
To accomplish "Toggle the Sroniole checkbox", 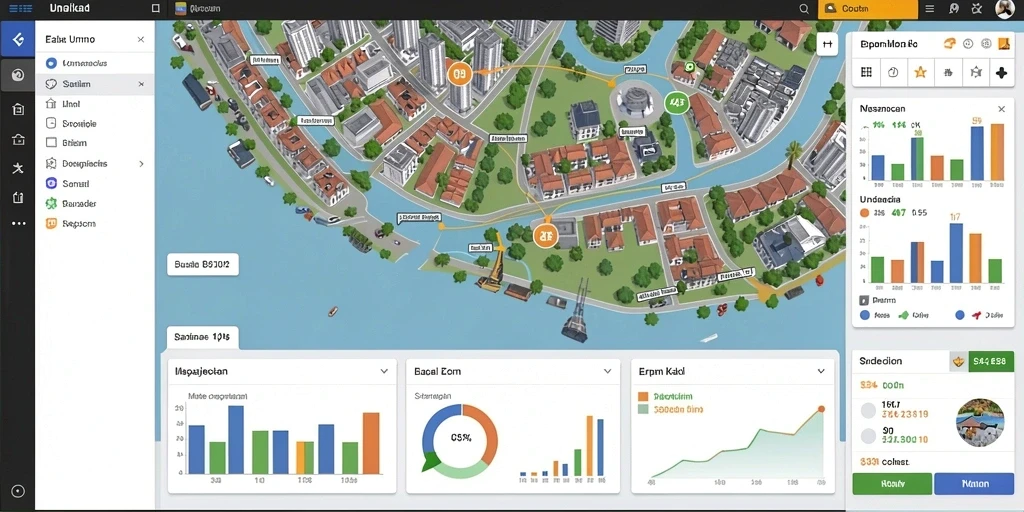I will (x=52, y=123).
